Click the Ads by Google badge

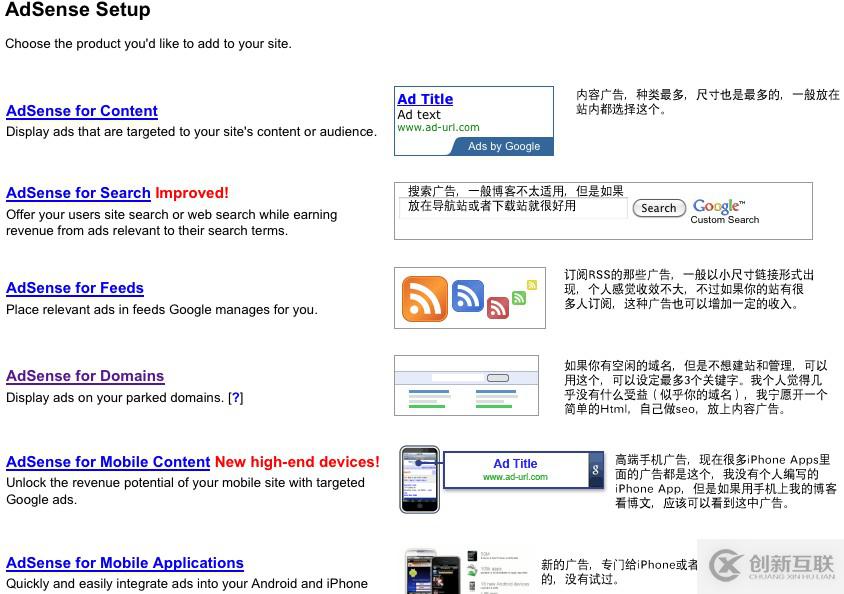(504, 146)
